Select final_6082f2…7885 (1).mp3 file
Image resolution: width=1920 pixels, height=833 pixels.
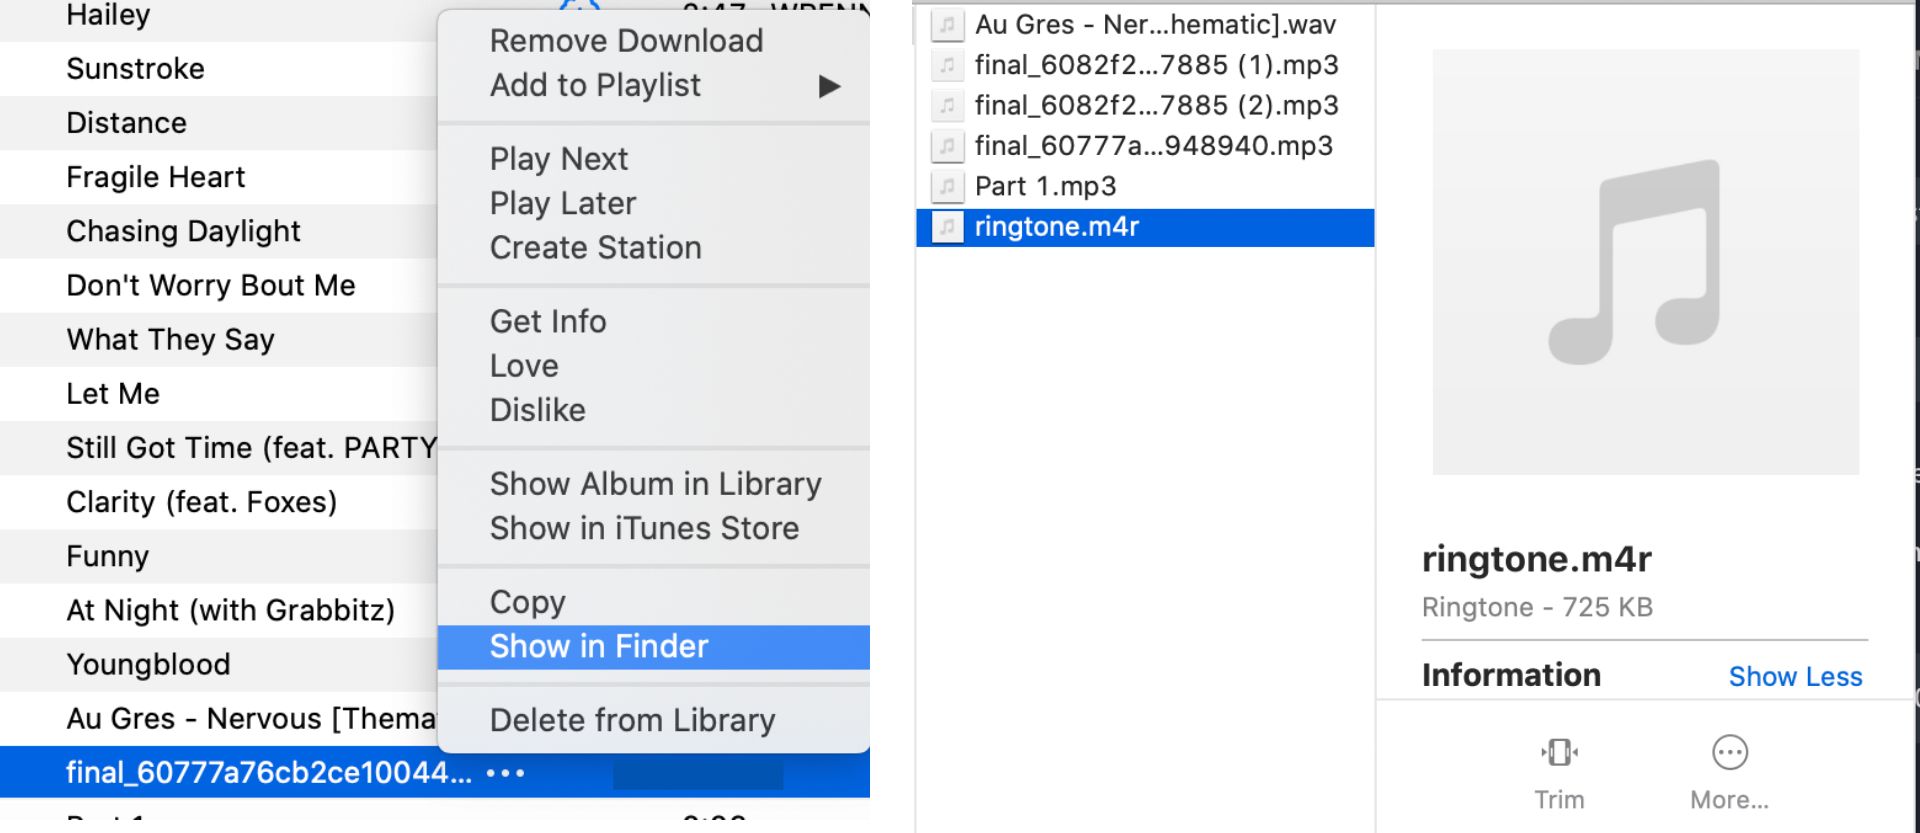(1156, 65)
